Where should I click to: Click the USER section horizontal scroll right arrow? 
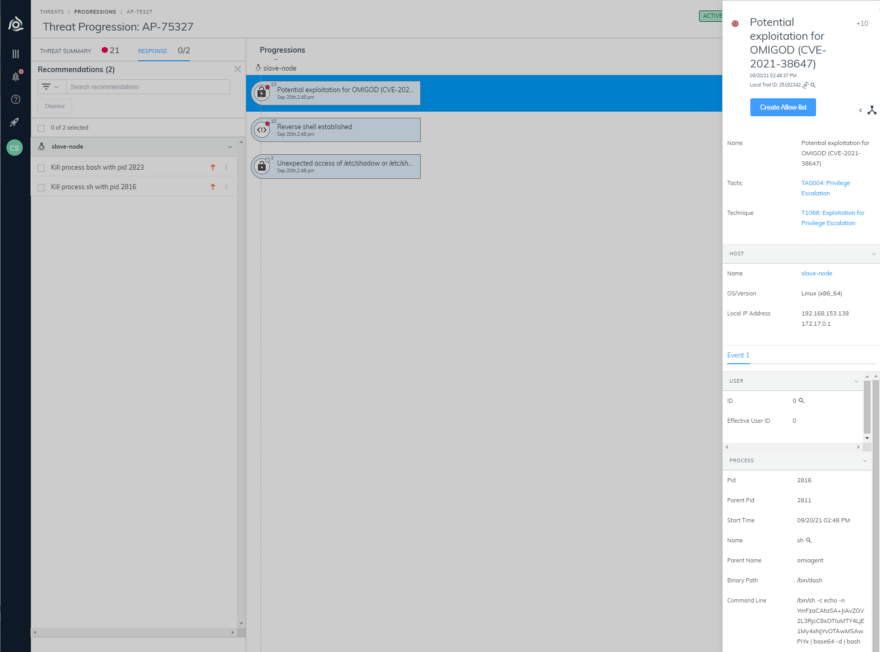point(858,447)
